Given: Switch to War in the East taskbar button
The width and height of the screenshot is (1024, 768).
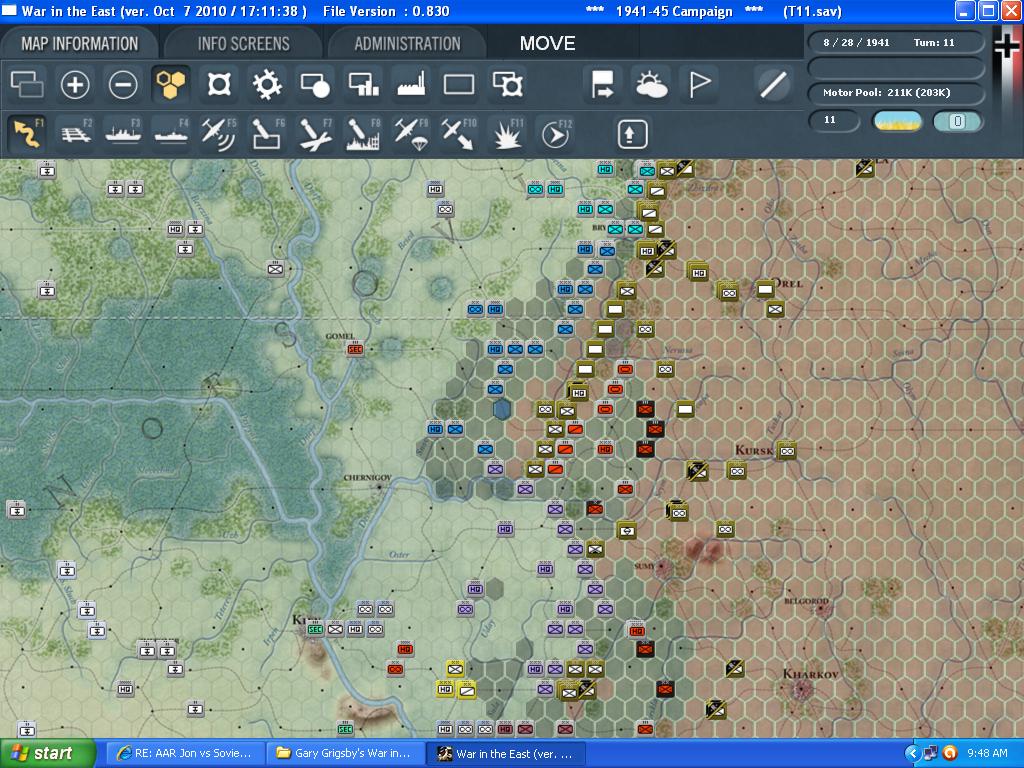Looking at the screenshot, I should tap(505, 753).
